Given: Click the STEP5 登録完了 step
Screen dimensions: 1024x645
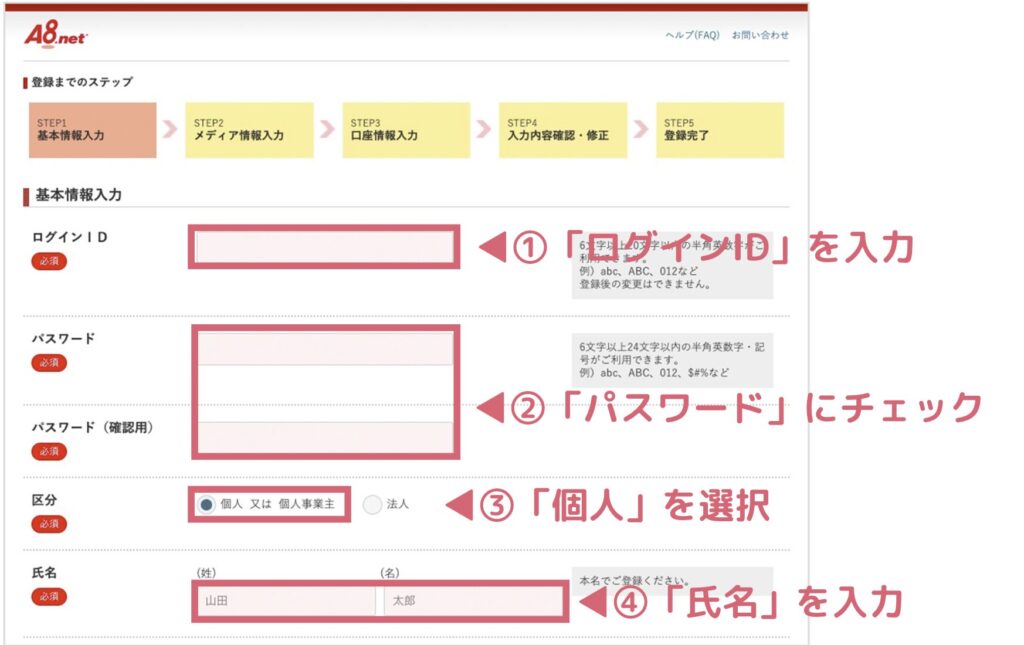Looking at the screenshot, I should click(720, 130).
